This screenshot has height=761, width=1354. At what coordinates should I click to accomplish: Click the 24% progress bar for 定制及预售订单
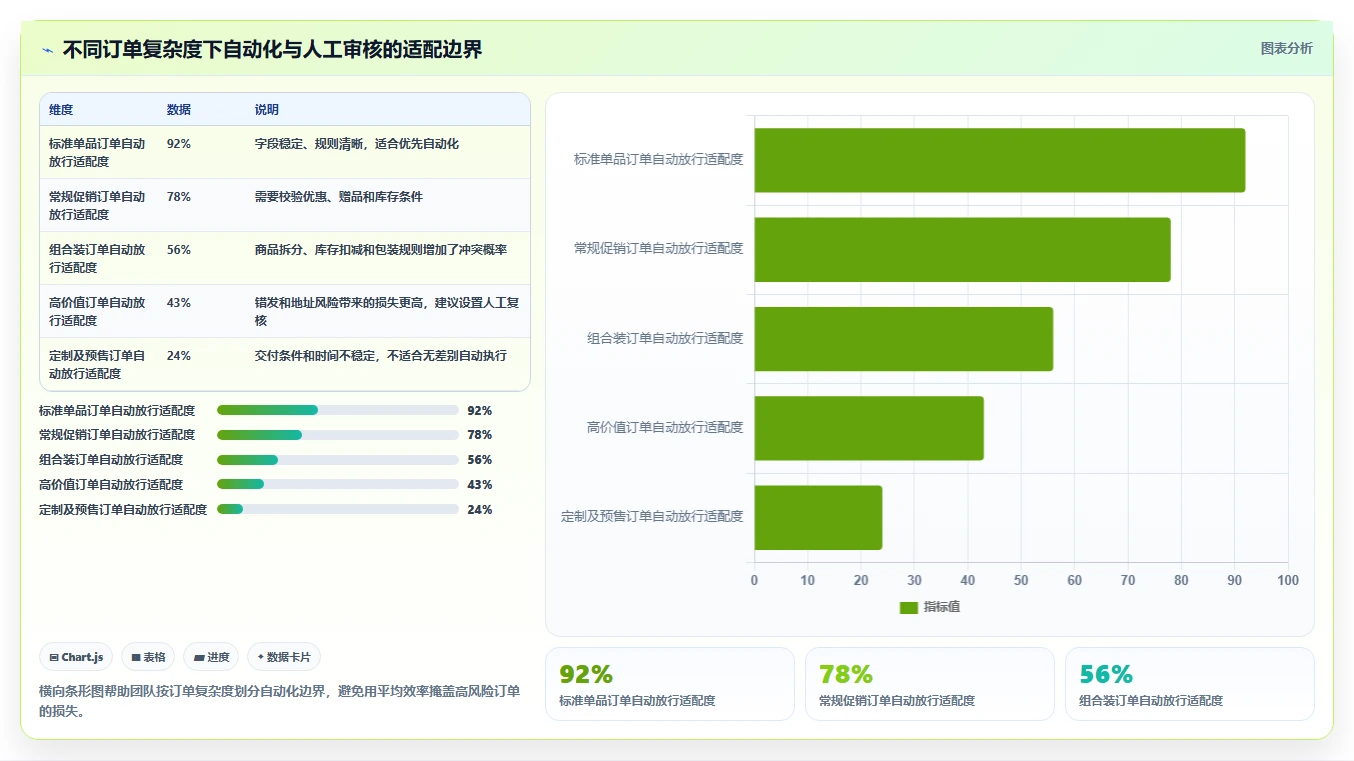point(338,510)
